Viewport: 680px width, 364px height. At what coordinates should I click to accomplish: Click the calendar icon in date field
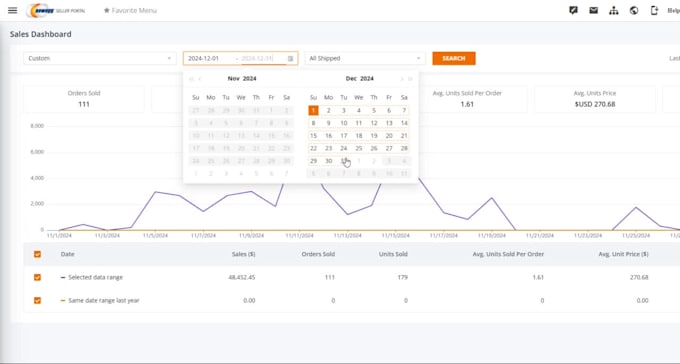(x=291, y=58)
